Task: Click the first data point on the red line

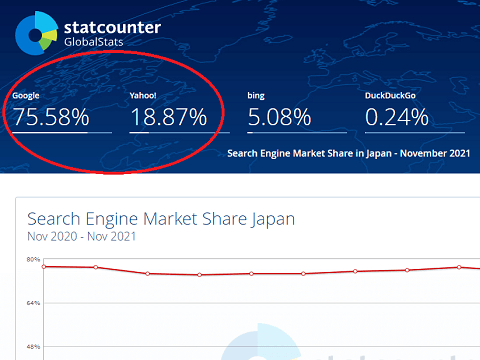Action: pos(44,267)
